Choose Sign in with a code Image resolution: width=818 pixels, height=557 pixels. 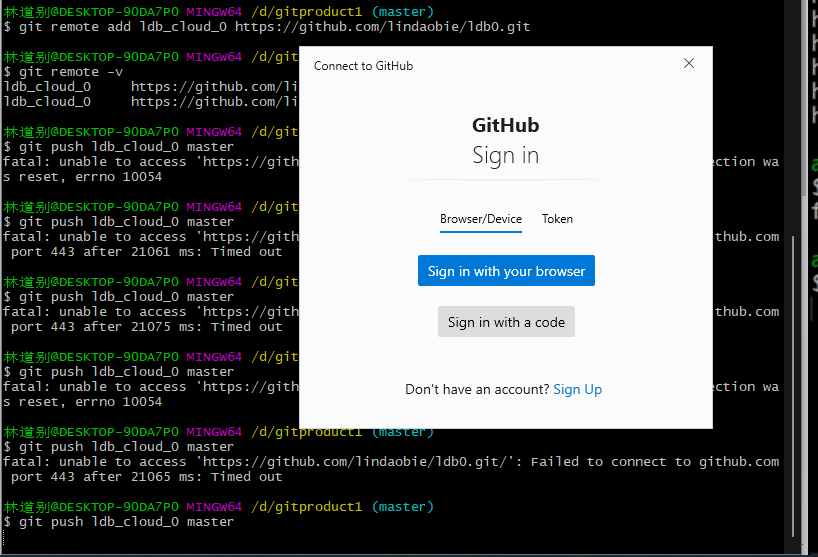coord(506,322)
